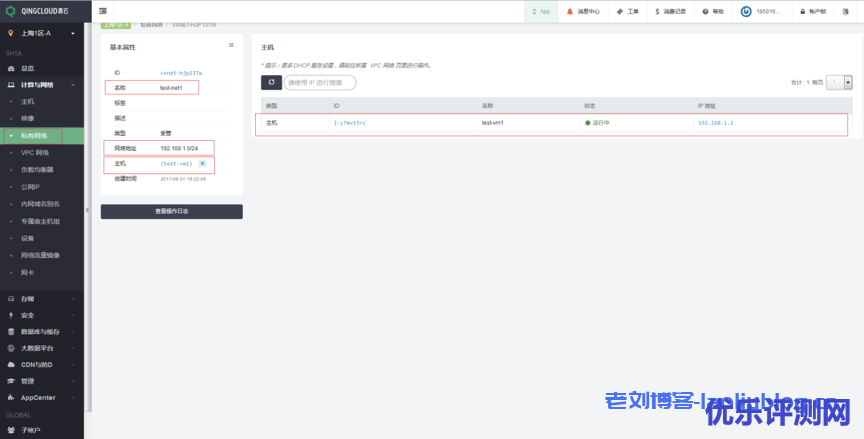
Task: Open 工单 tickets
Action: pyautogui.click(x=627, y=12)
